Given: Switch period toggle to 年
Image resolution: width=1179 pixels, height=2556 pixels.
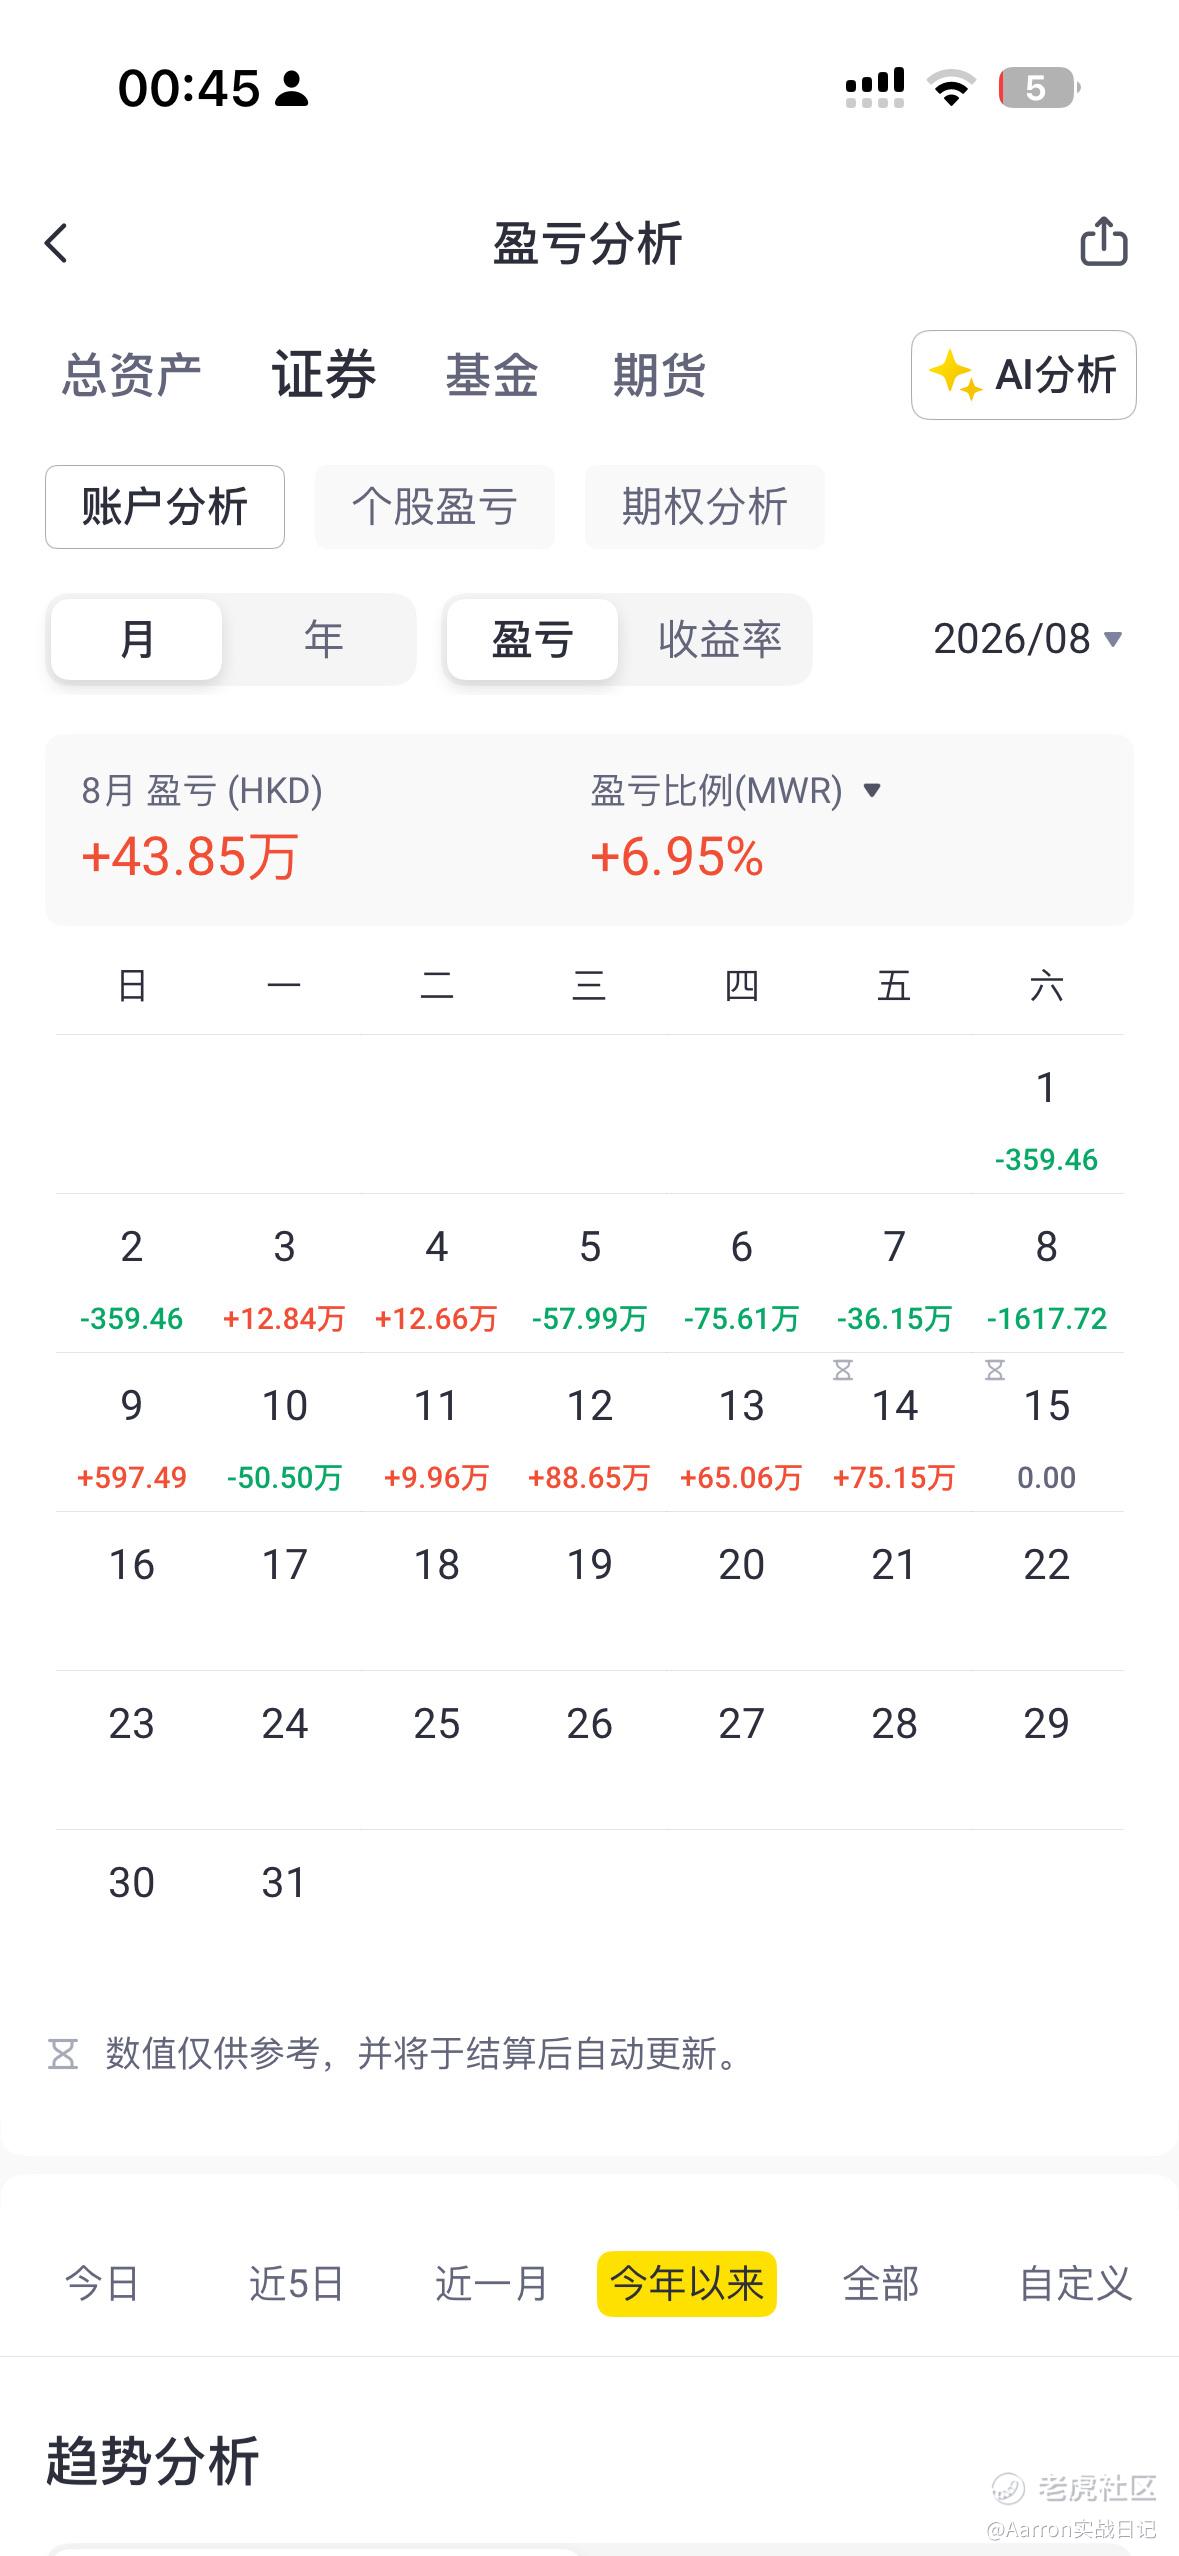Looking at the screenshot, I should [x=323, y=639].
